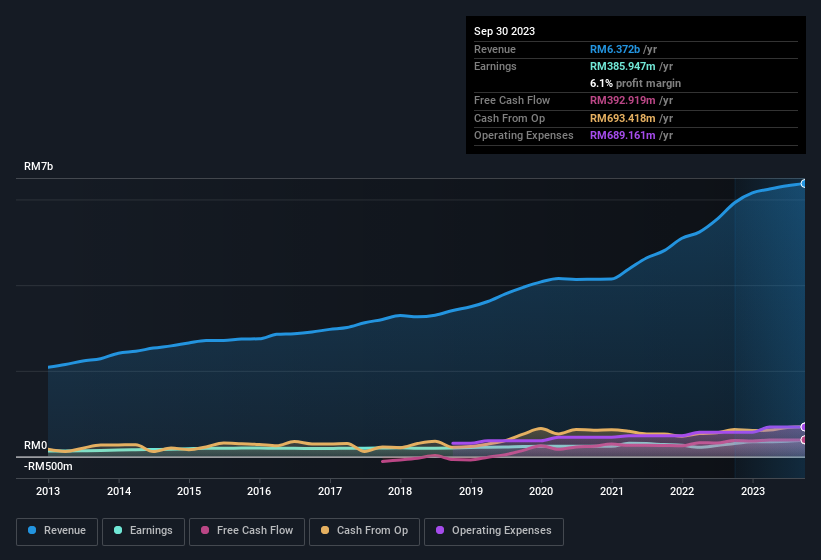Screen dimensions: 821x560
Task: Select the 2018 label on the time axis
Action: (400, 491)
